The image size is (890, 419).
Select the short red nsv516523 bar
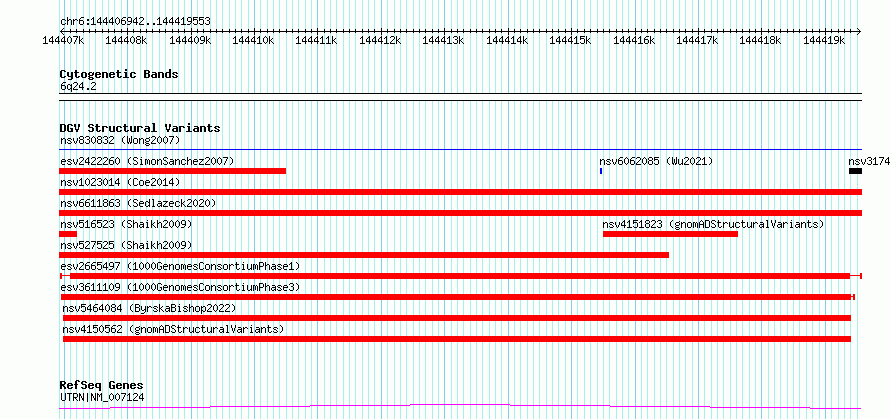click(68, 234)
